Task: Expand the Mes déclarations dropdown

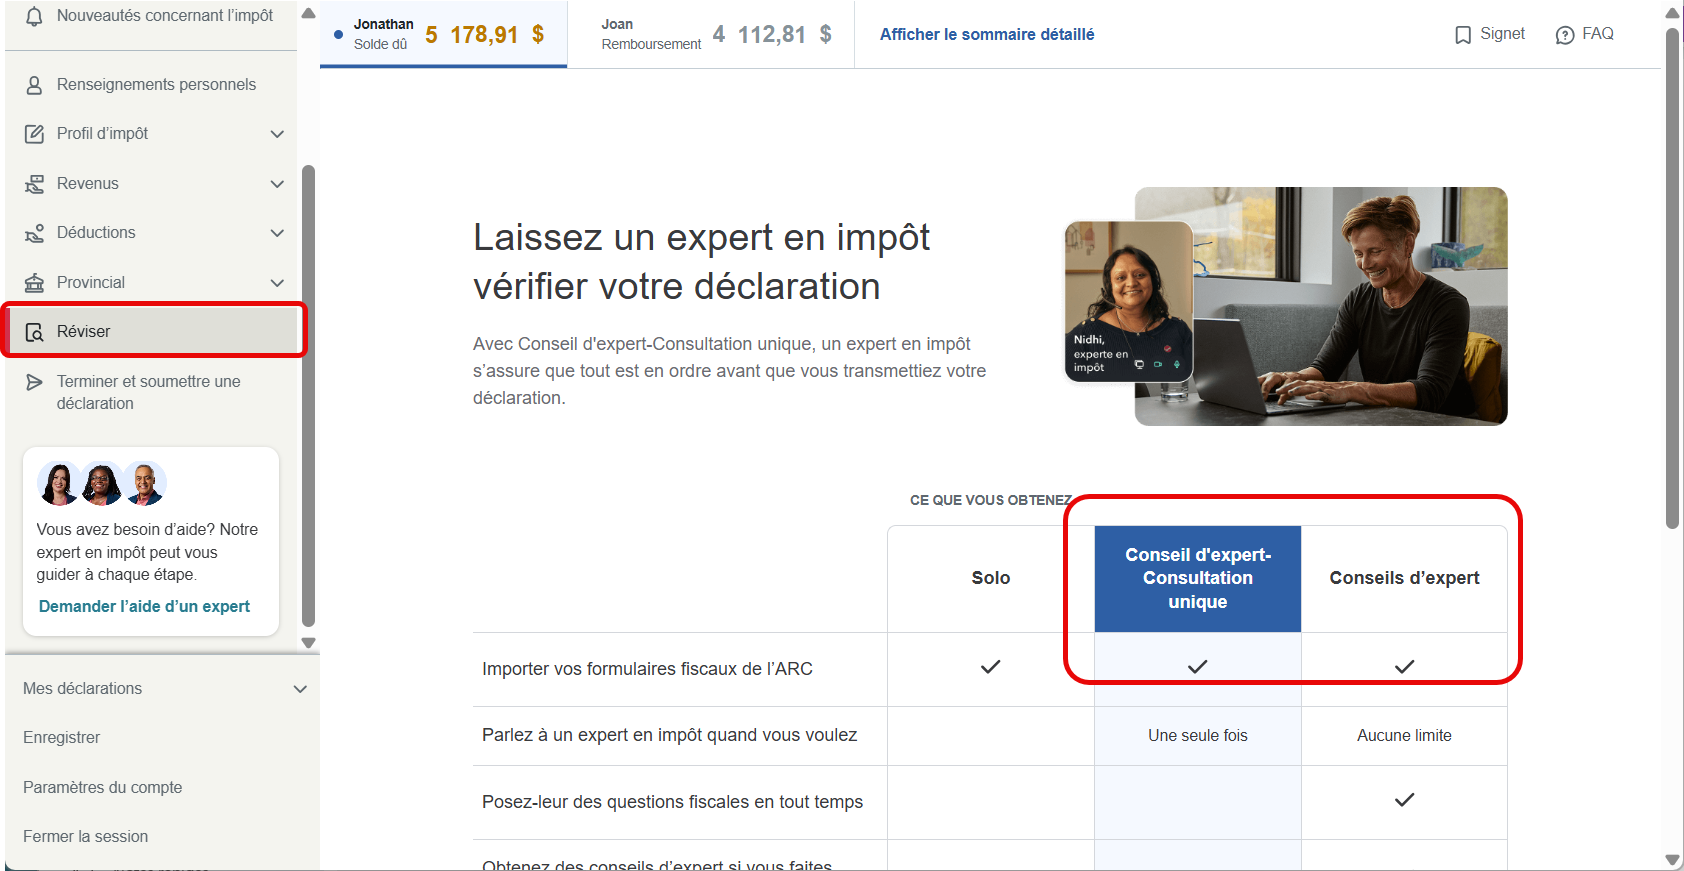Action: click(300, 689)
